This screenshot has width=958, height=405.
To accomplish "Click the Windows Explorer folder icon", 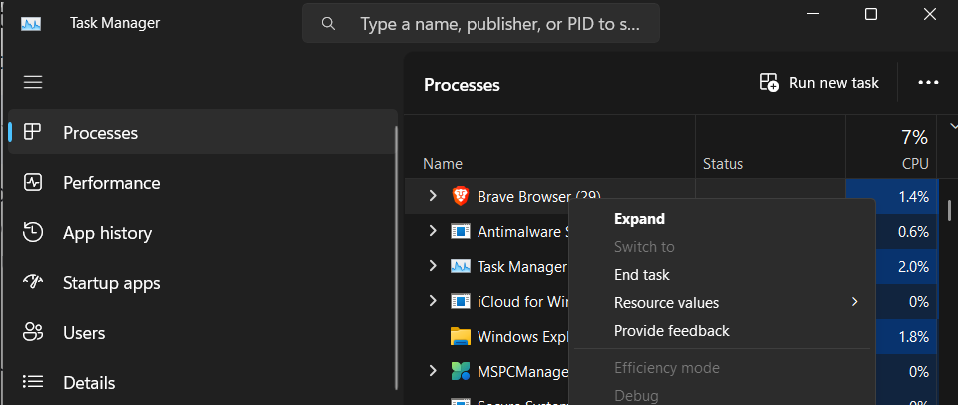I will tap(460, 336).
